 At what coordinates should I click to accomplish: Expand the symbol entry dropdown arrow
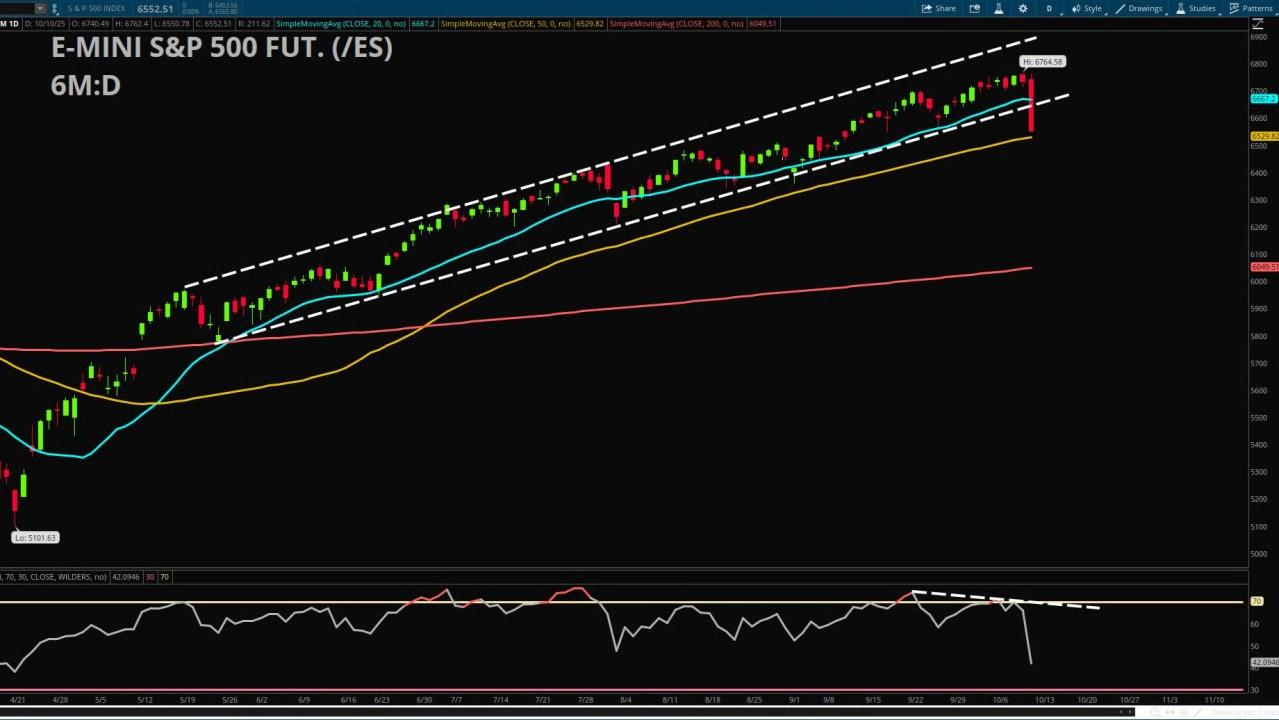click(40, 8)
